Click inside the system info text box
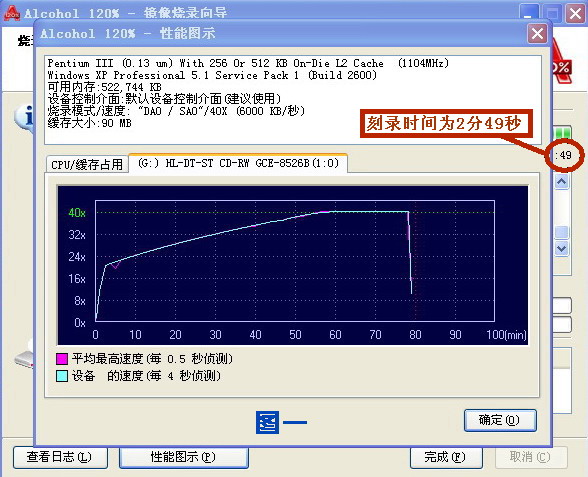 (x=293, y=100)
